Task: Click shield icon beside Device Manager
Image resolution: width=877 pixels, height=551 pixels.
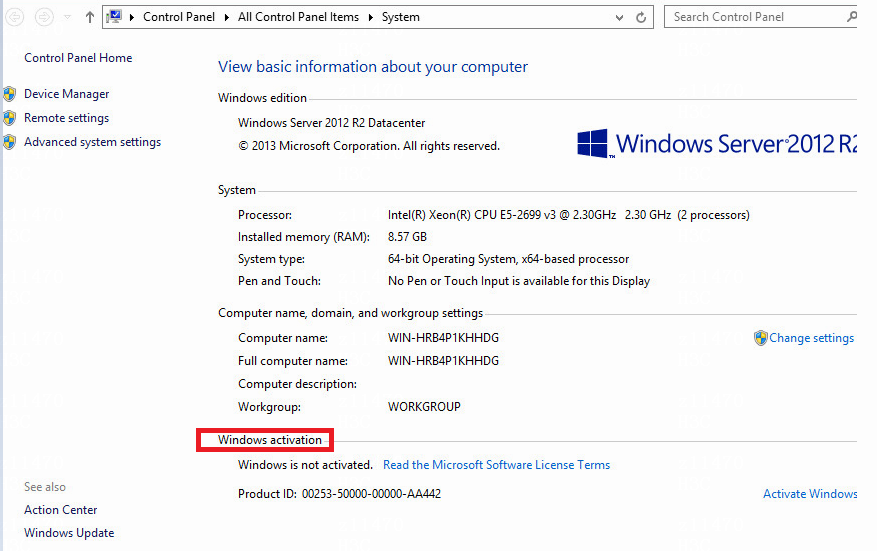Action: click(x=10, y=94)
